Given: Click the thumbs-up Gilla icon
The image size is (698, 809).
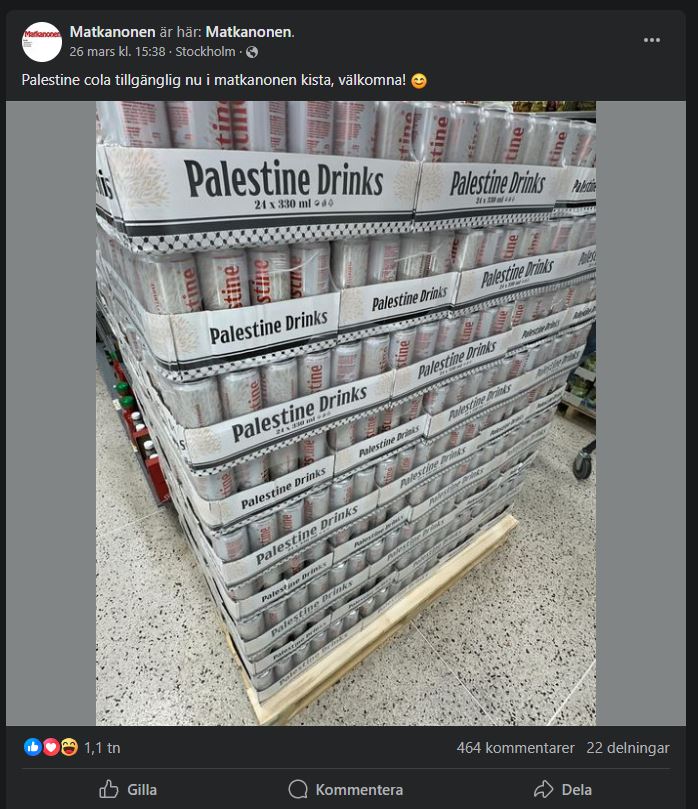Looking at the screenshot, I should point(109,789).
